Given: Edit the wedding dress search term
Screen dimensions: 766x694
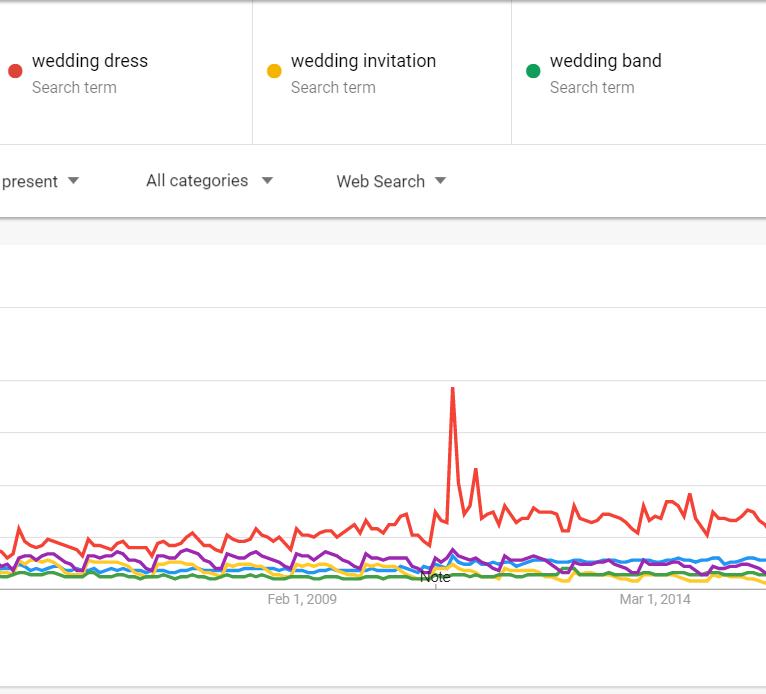Looking at the screenshot, I should pos(89,61).
